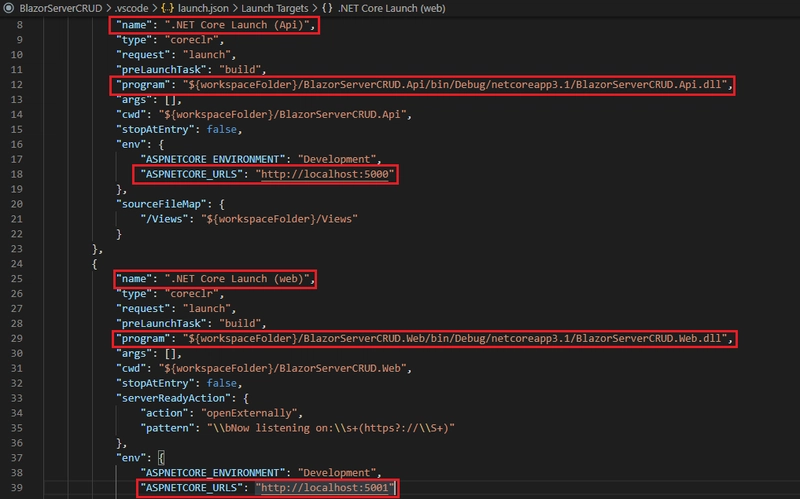Click the Development value on line 38
The height and width of the screenshot is (499, 800).
pyautogui.click(x=337, y=473)
